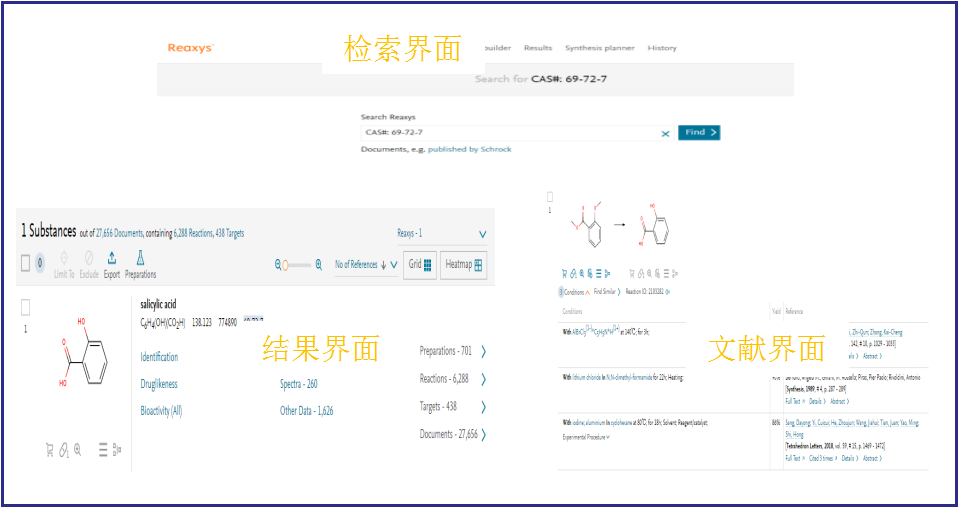Open the Other Data - 1,626 link
This screenshot has width=958, height=507.
(x=307, y=410)
